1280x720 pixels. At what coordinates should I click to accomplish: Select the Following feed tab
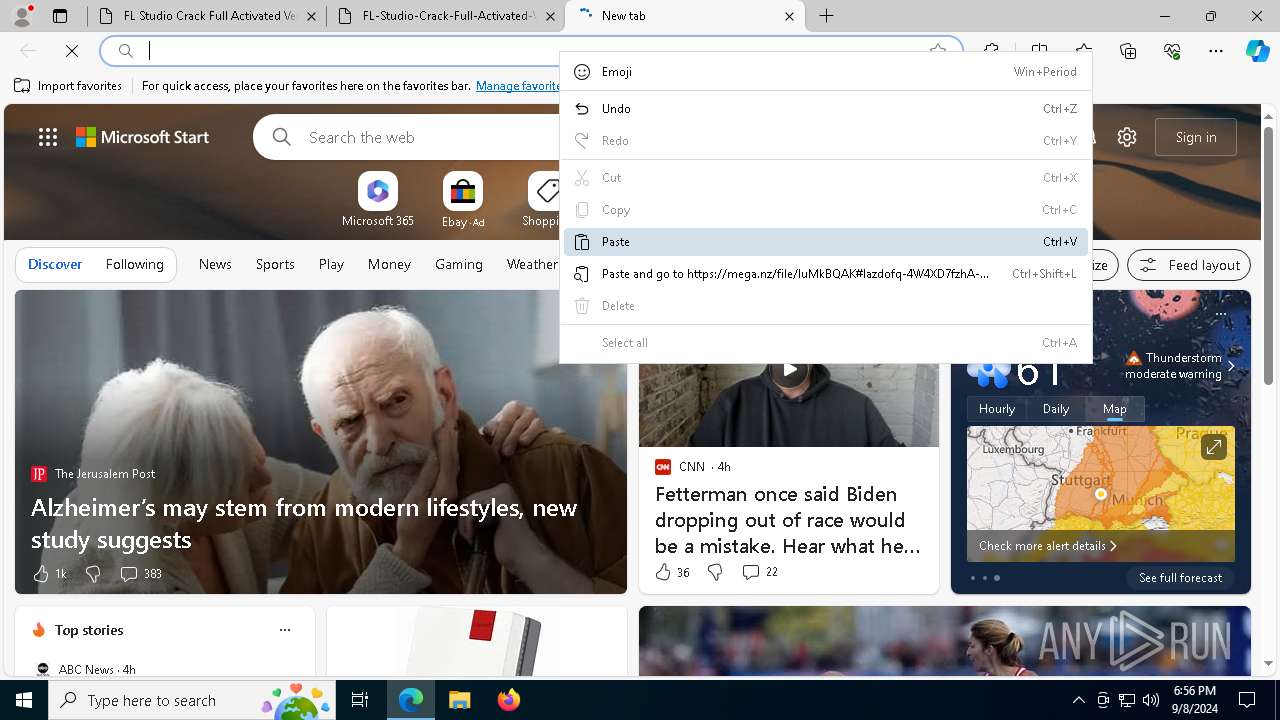[135, 265]
